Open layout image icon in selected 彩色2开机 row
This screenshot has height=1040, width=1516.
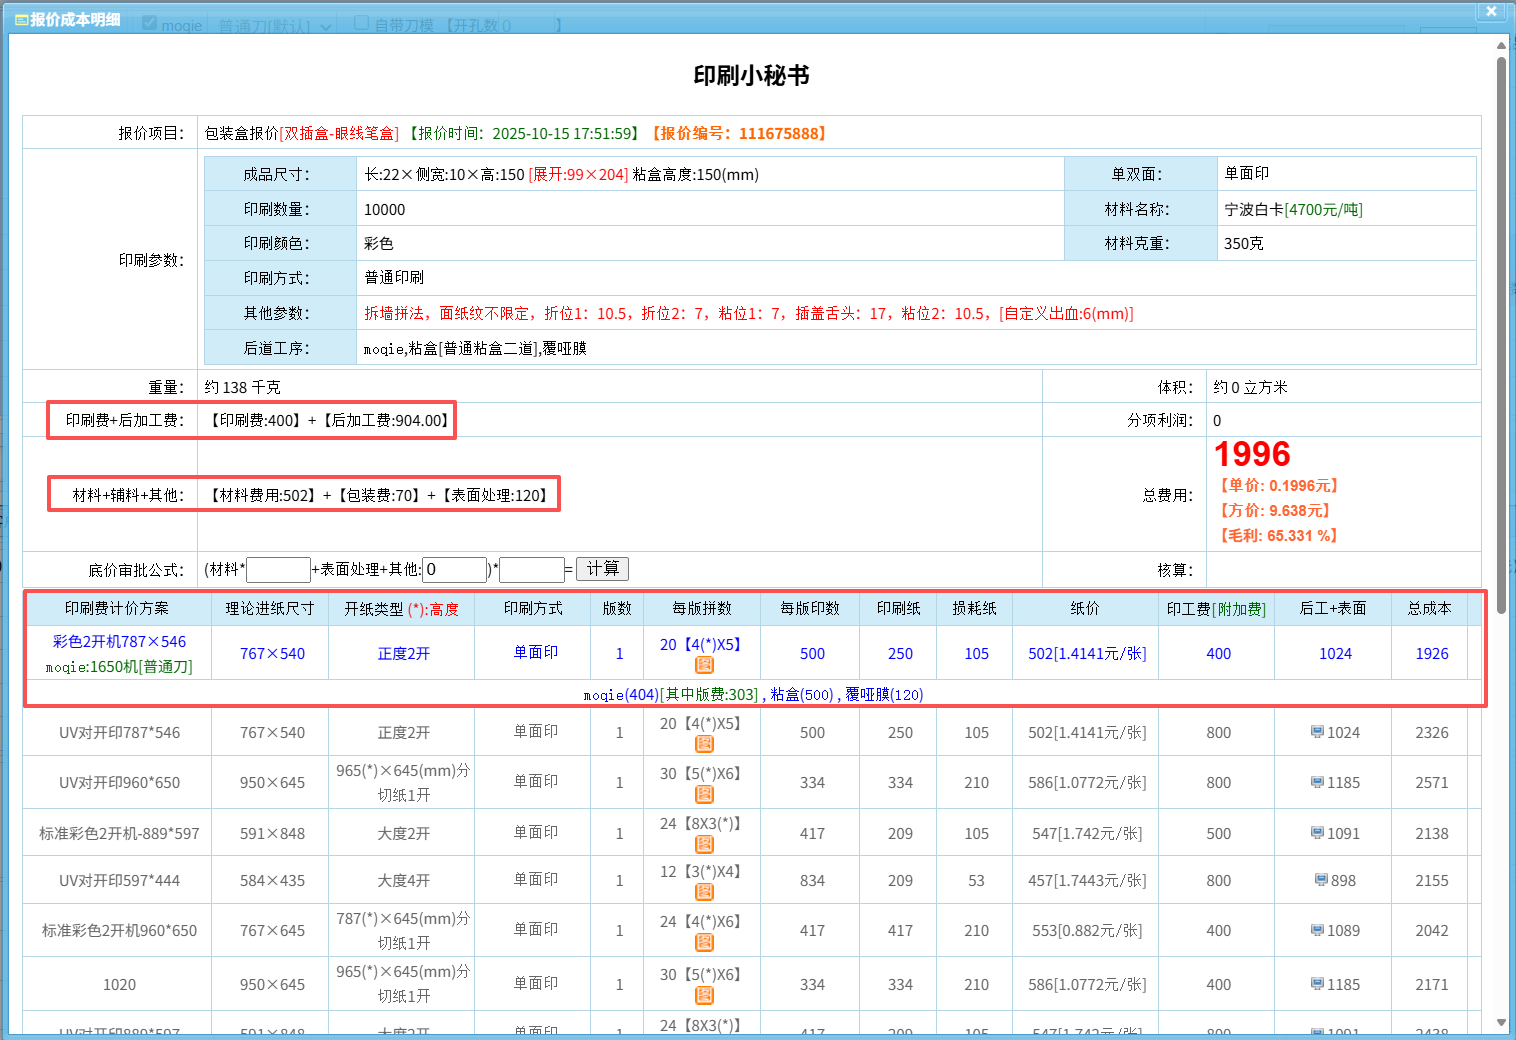tap(704, 665)
